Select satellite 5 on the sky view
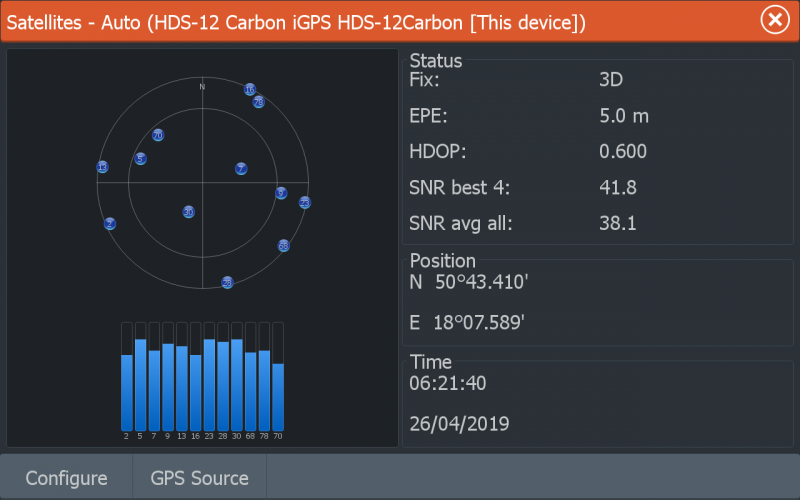The image size is (800, 500). click(141, 159)
